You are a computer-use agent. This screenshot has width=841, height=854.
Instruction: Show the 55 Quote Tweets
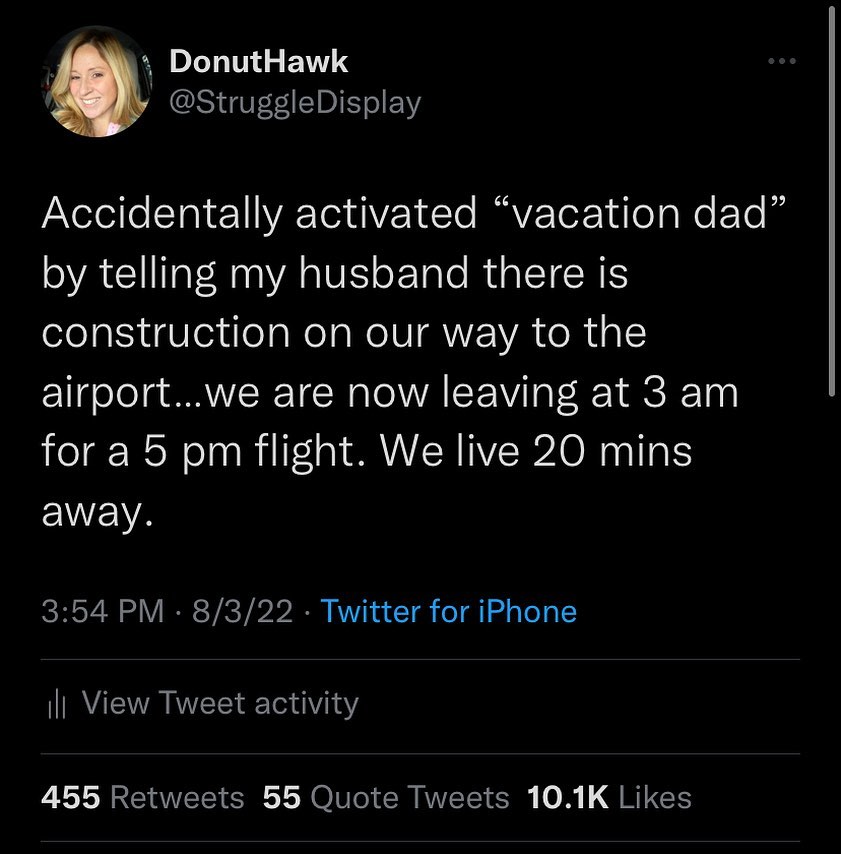point(386,797)
